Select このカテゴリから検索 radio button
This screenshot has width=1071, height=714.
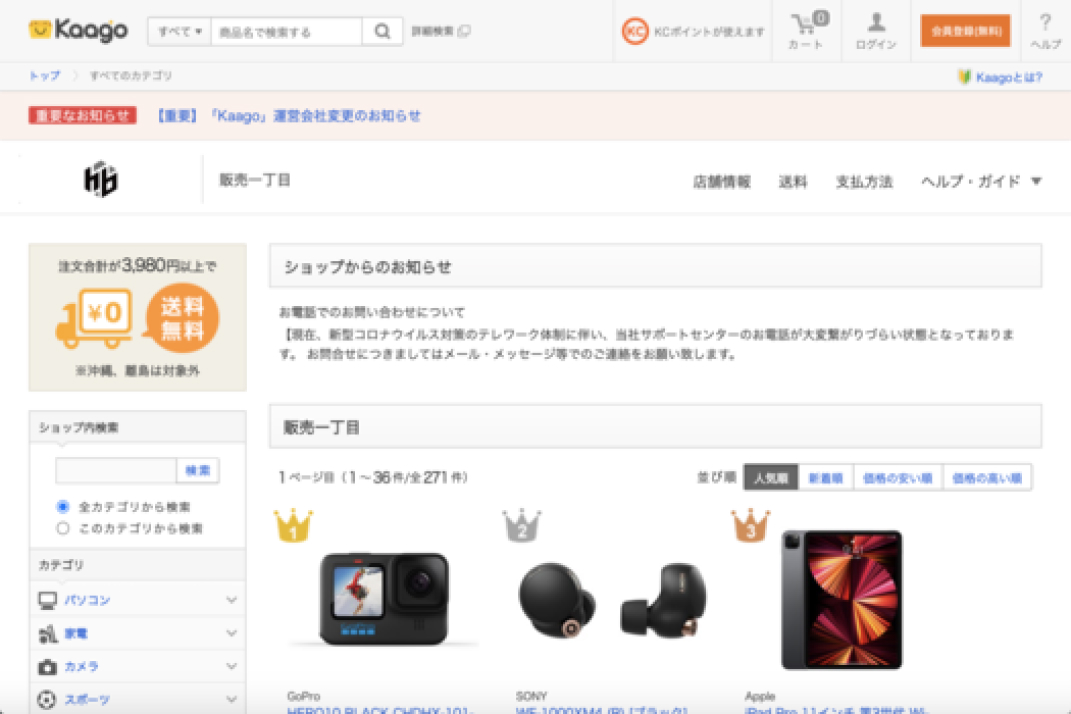pos(63,528)
